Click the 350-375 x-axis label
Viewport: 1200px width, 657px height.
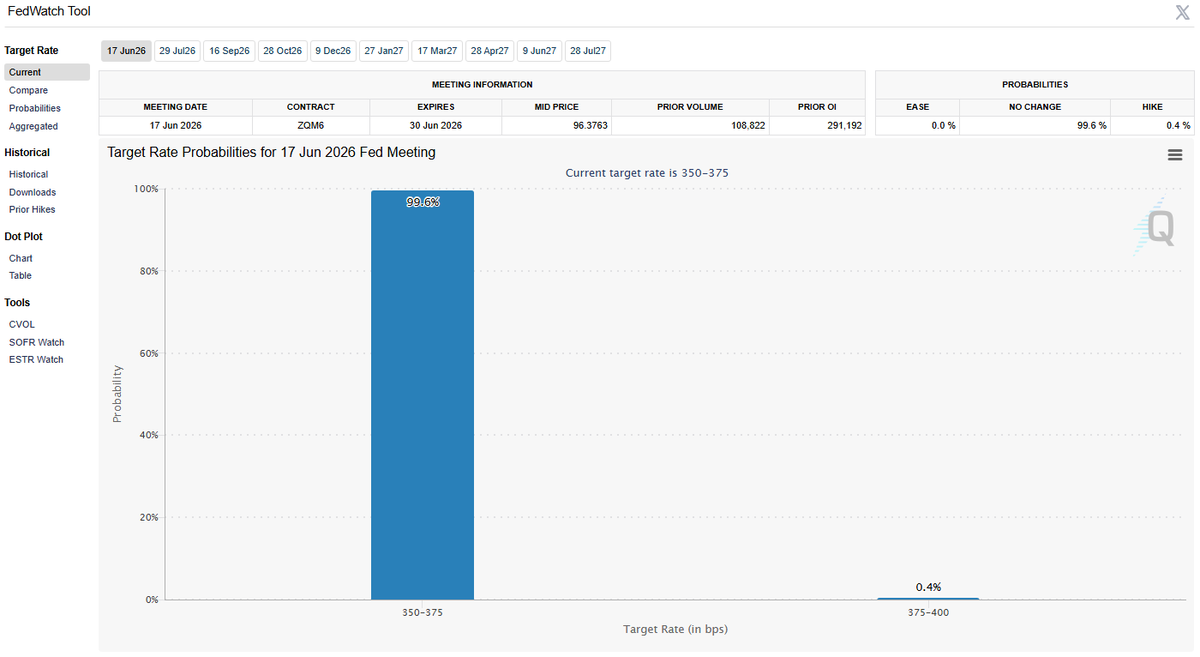pyautogui.click(x=422, y=612)
